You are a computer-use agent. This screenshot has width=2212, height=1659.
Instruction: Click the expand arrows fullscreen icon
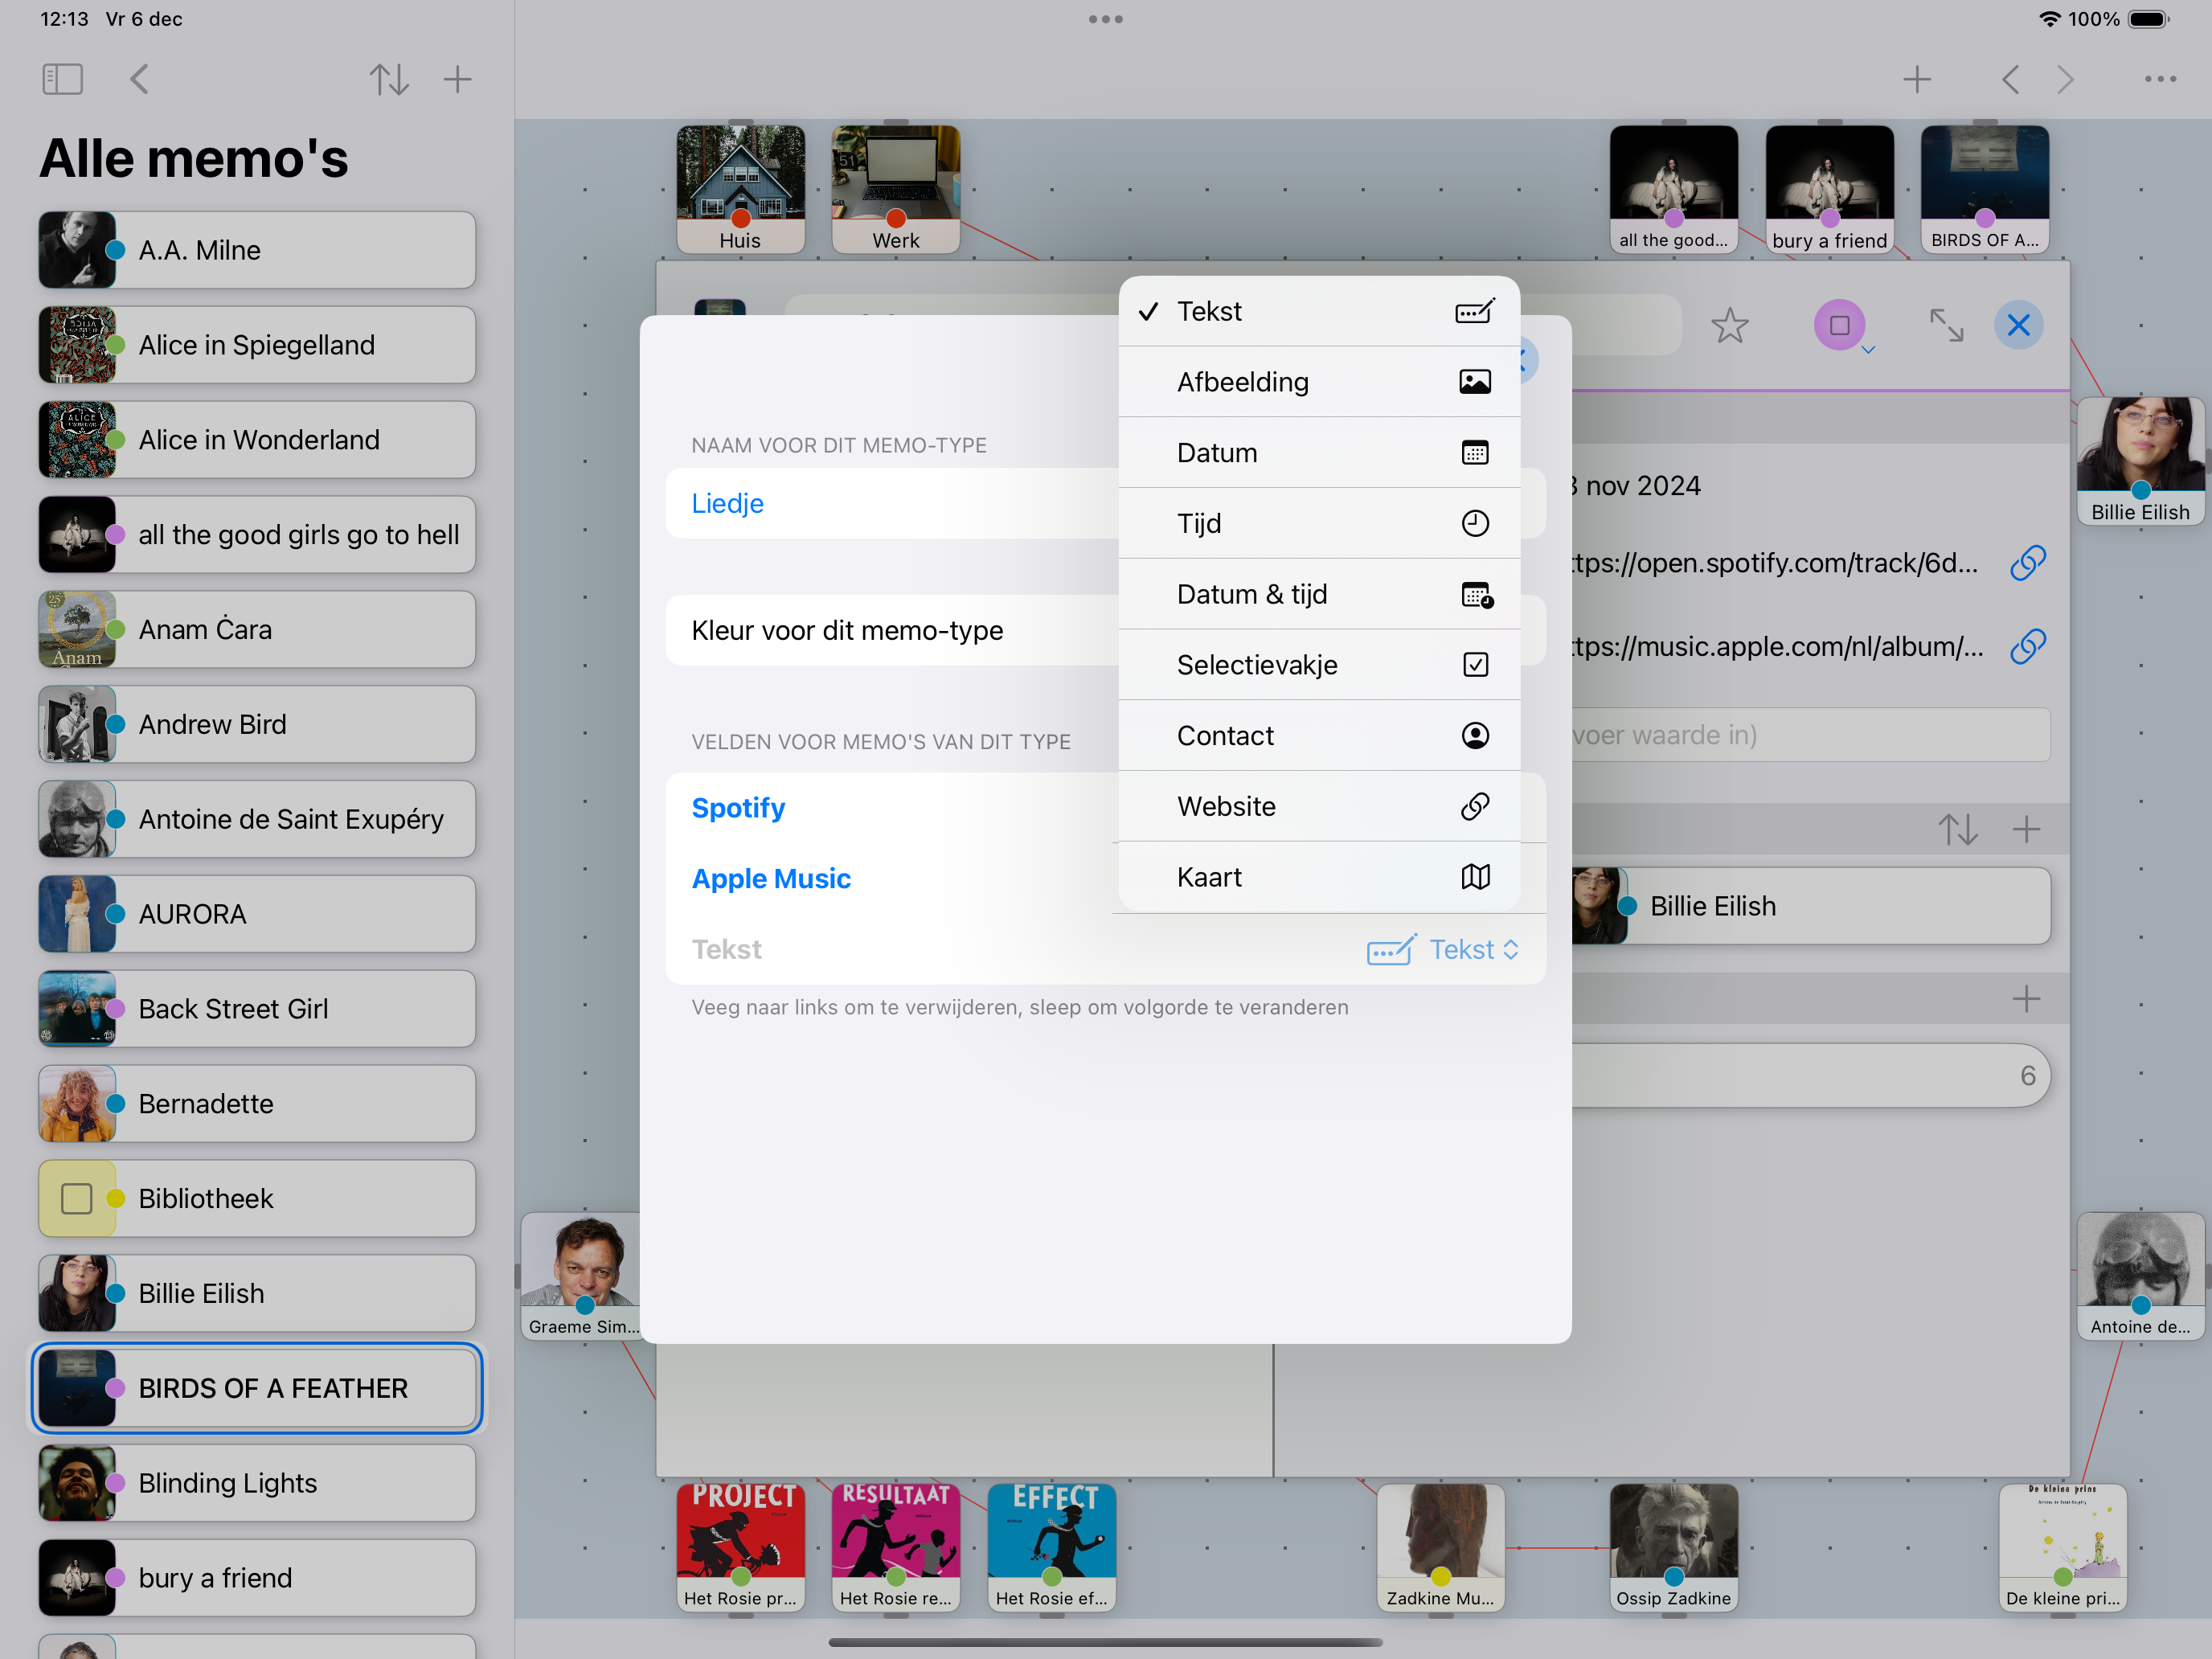1946,325
